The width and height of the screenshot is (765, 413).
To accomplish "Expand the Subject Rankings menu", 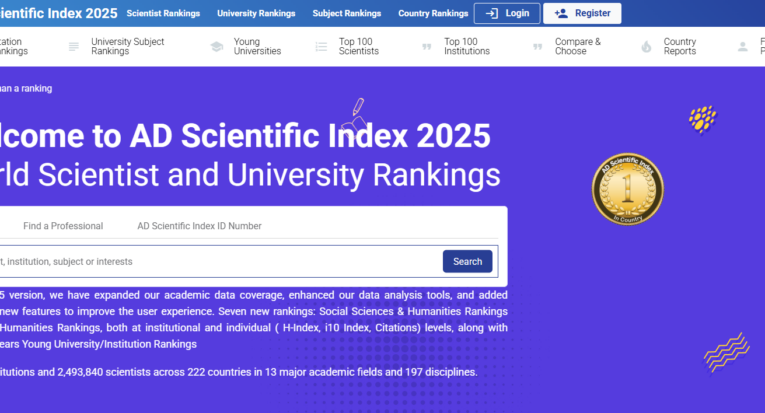I will pyautogui.click(x=346, y=14).
